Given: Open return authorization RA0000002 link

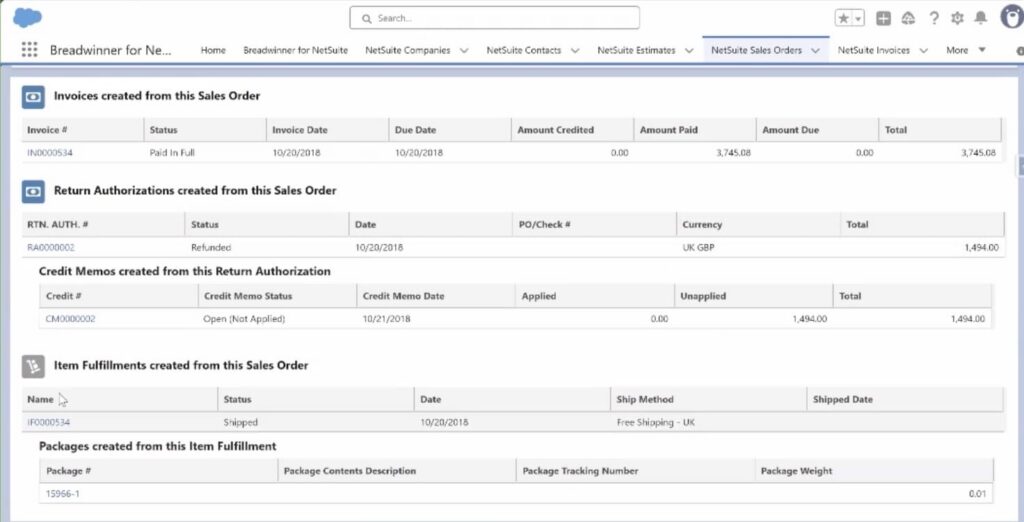Looking at the screenshot, I should 51,248.
